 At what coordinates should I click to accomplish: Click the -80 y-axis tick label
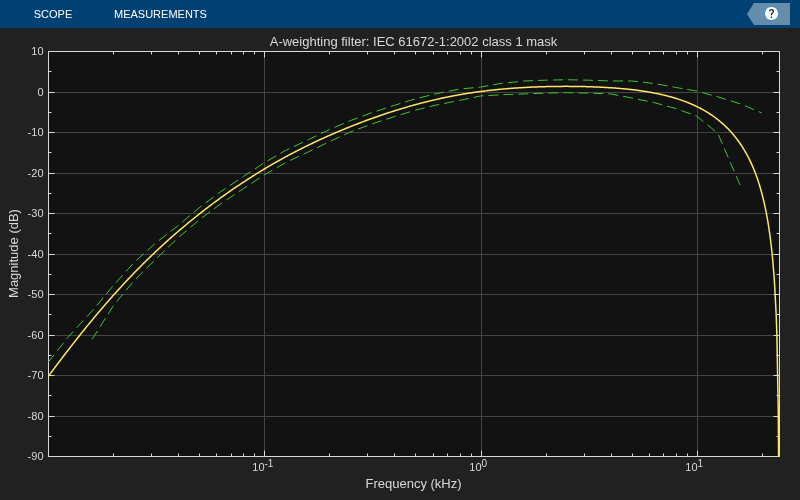pyautogui.click(x=35, y=416)
